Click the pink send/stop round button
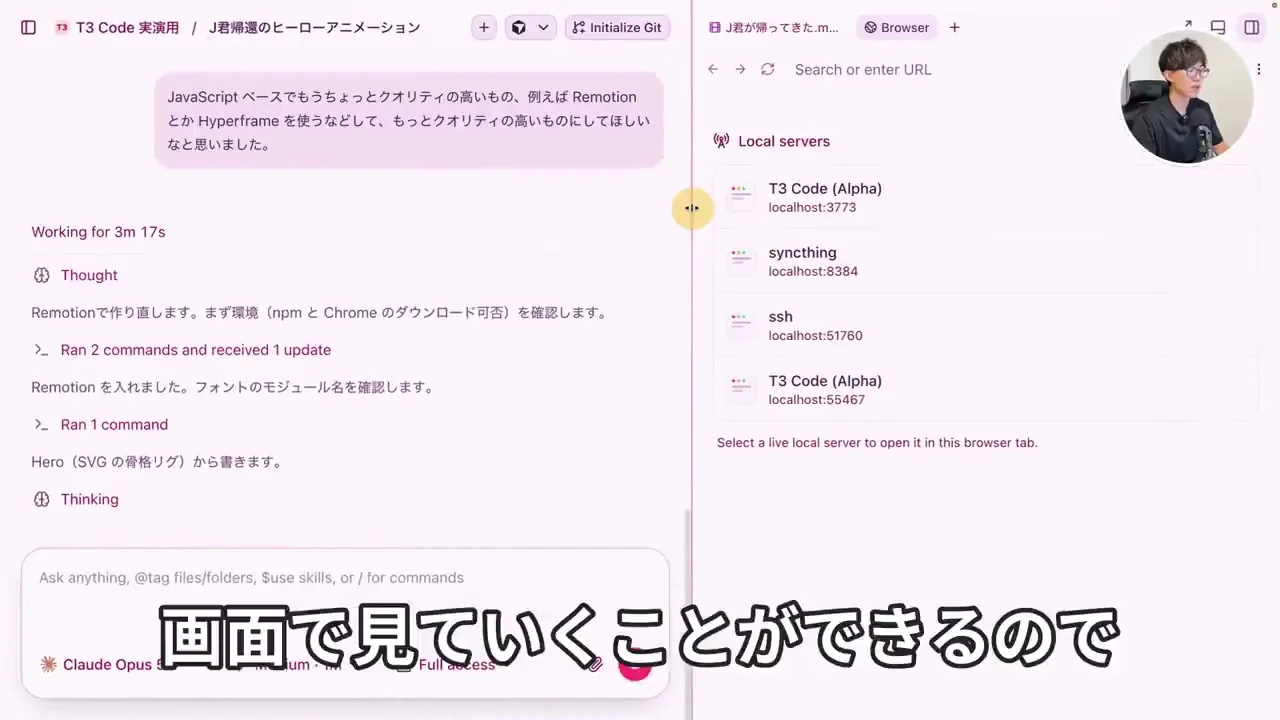This screenshot has height=720, width=1280. tap(635, 665)
